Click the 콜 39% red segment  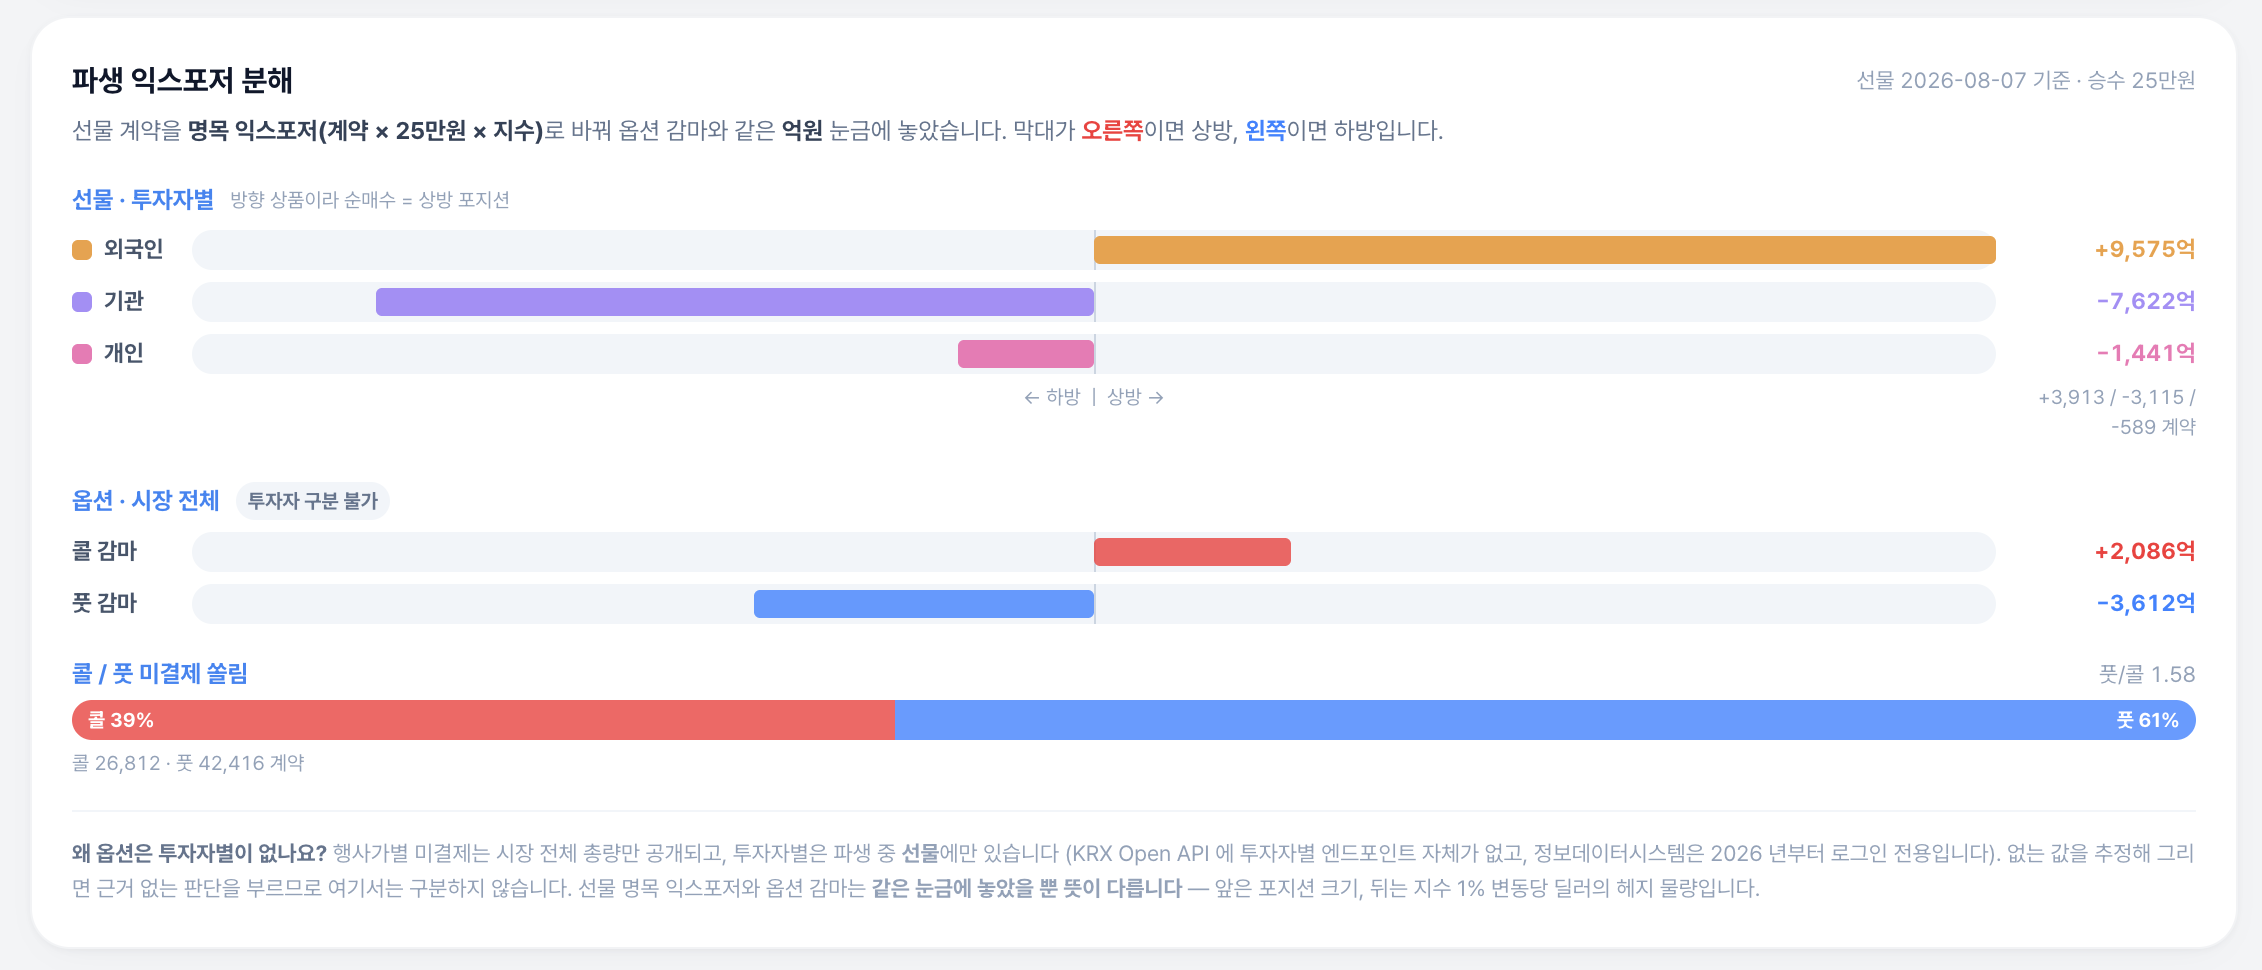[483, 720]
